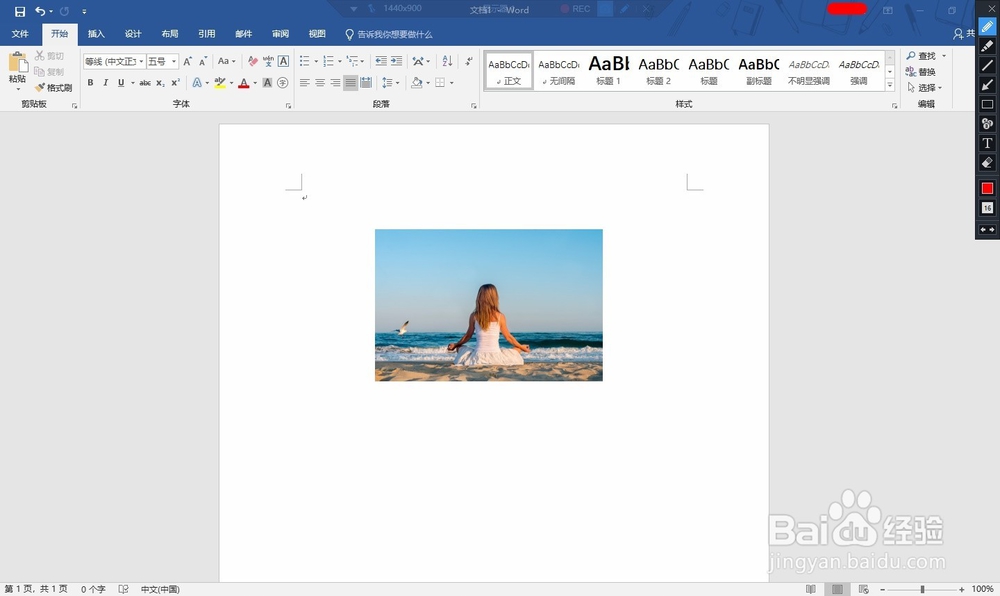Toggle underline formatting
This screenshot has height=596, width=1000.
[x=120, y=82]
